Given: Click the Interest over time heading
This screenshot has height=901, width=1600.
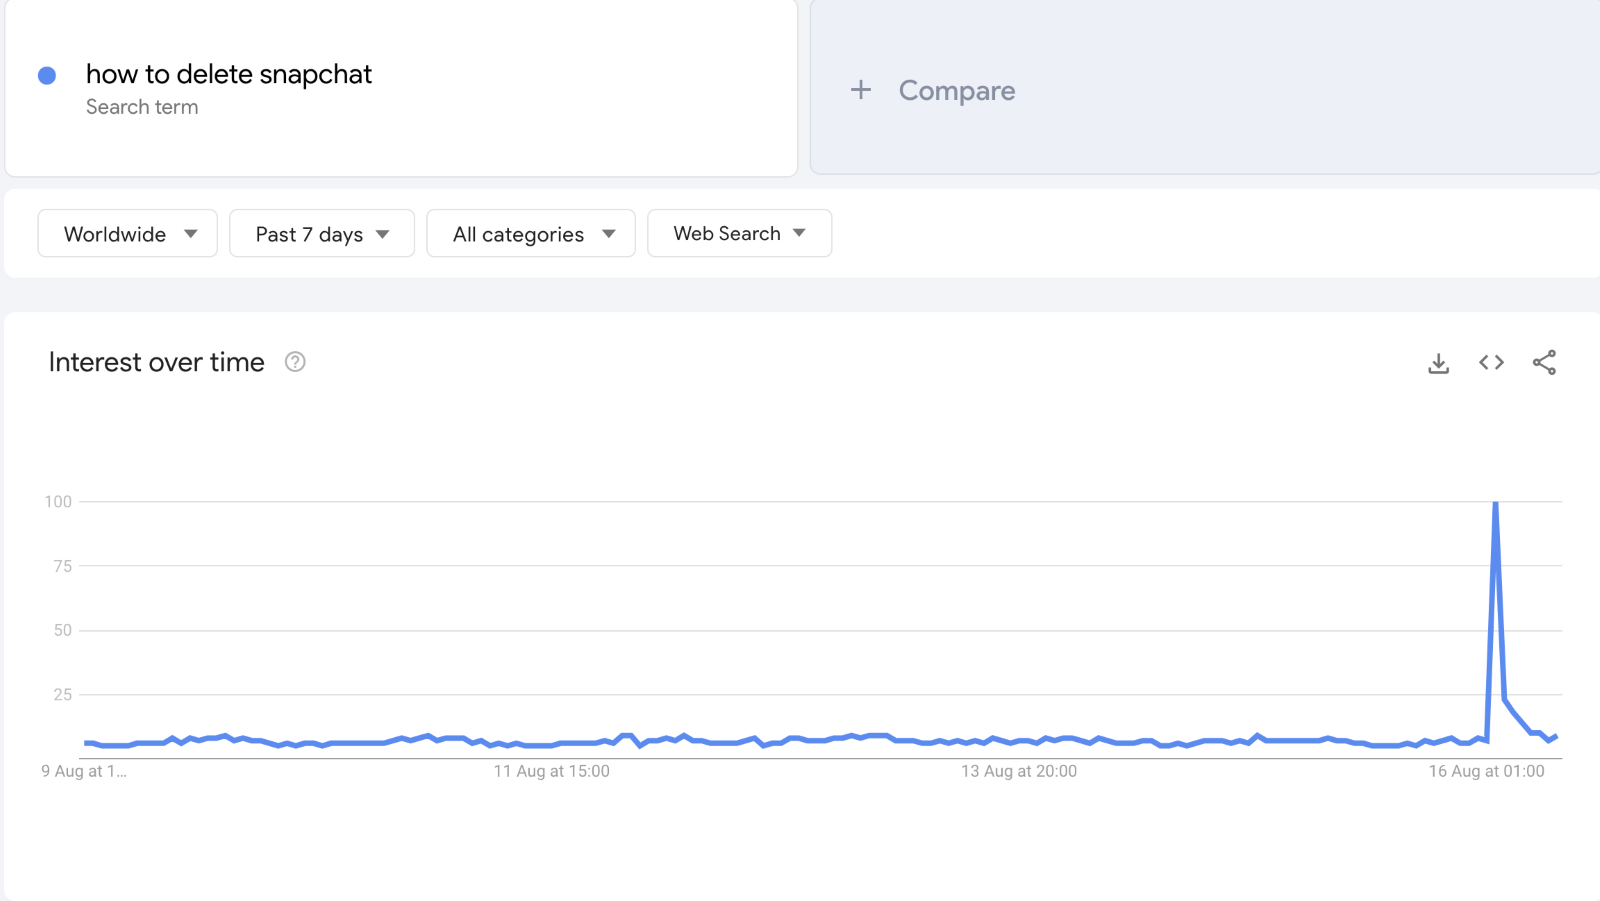Looking at the screenshot, I should (157, 362).
